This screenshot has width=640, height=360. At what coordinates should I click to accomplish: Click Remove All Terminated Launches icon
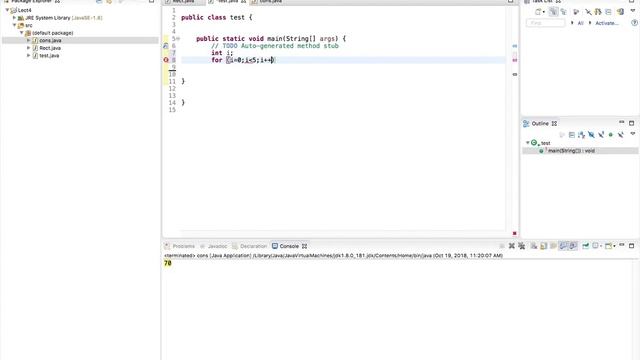[521, 246]
